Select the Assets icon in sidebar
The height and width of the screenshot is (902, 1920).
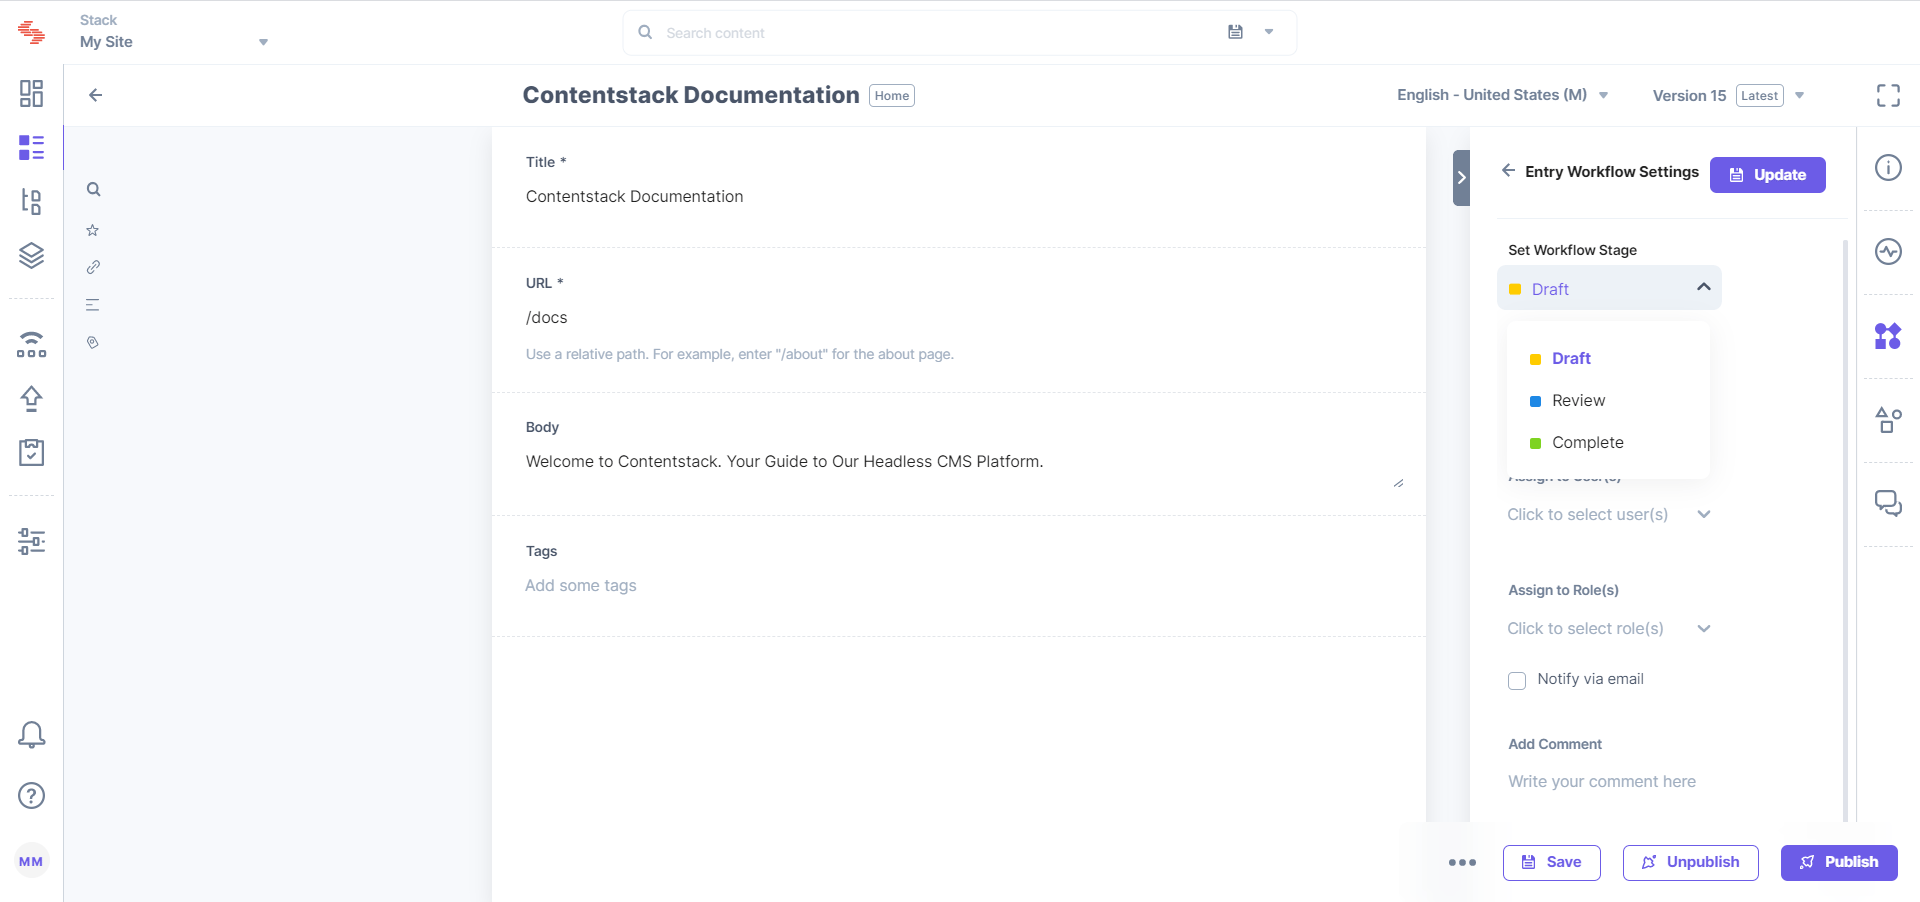click(x=32, y=255)
